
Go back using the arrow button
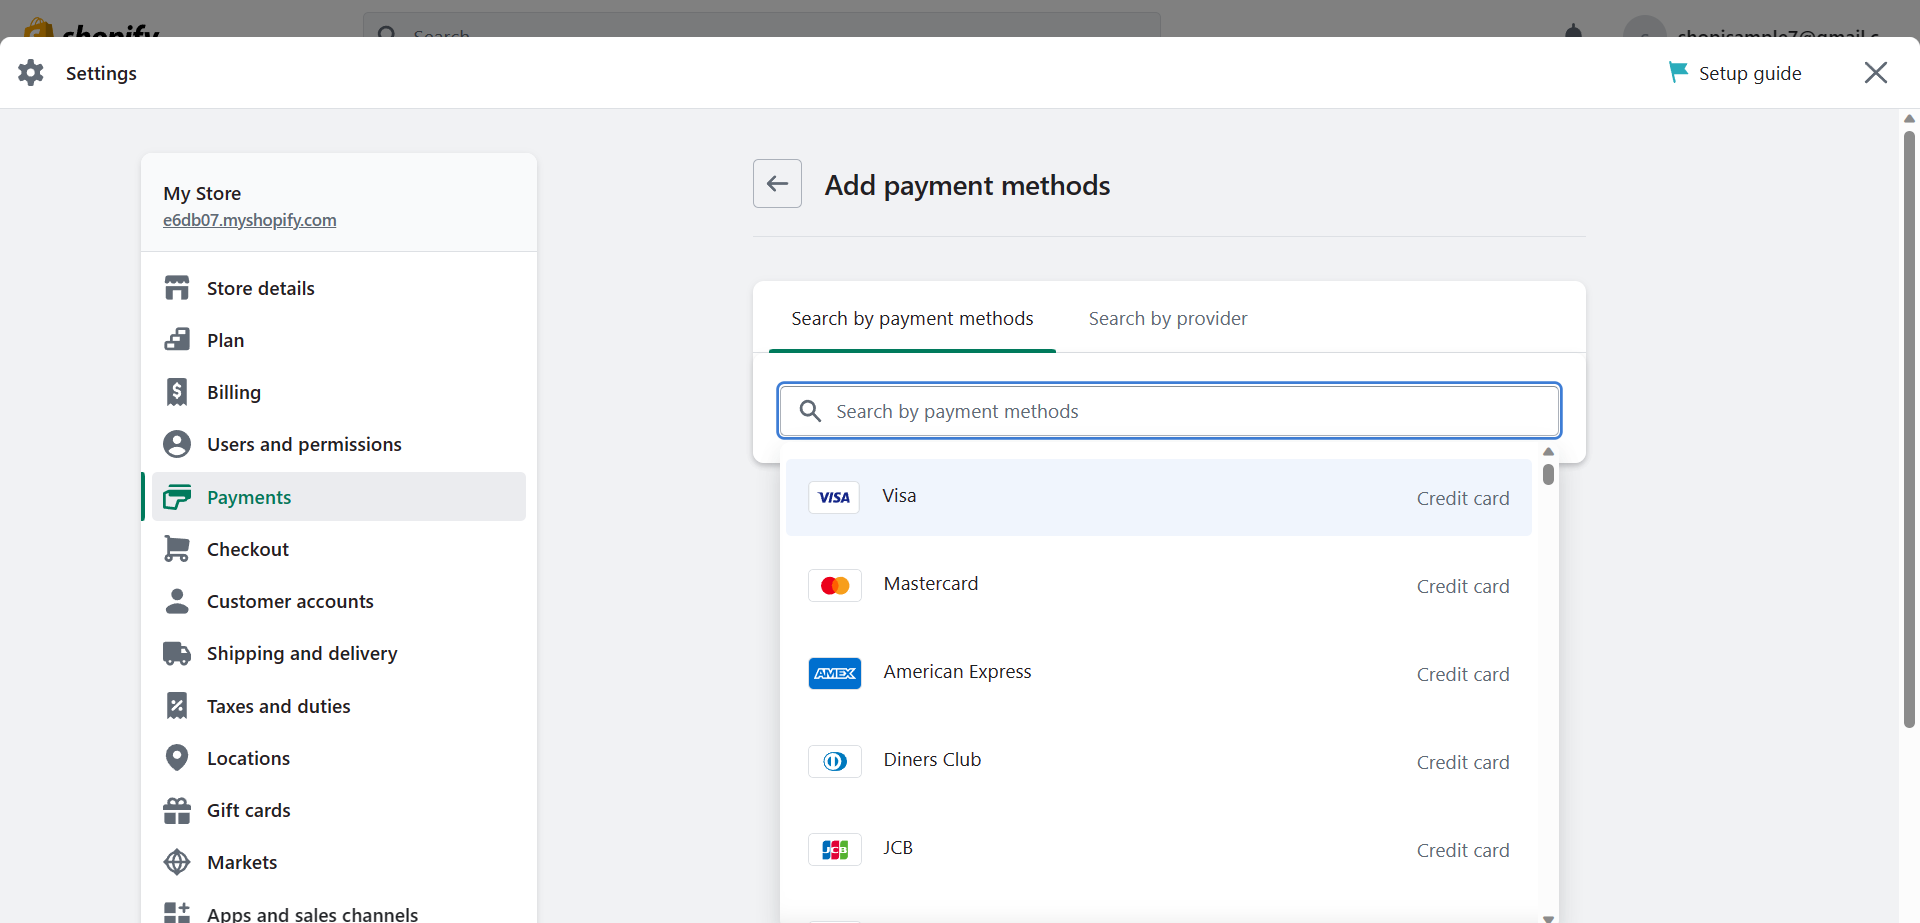[777, 184]
